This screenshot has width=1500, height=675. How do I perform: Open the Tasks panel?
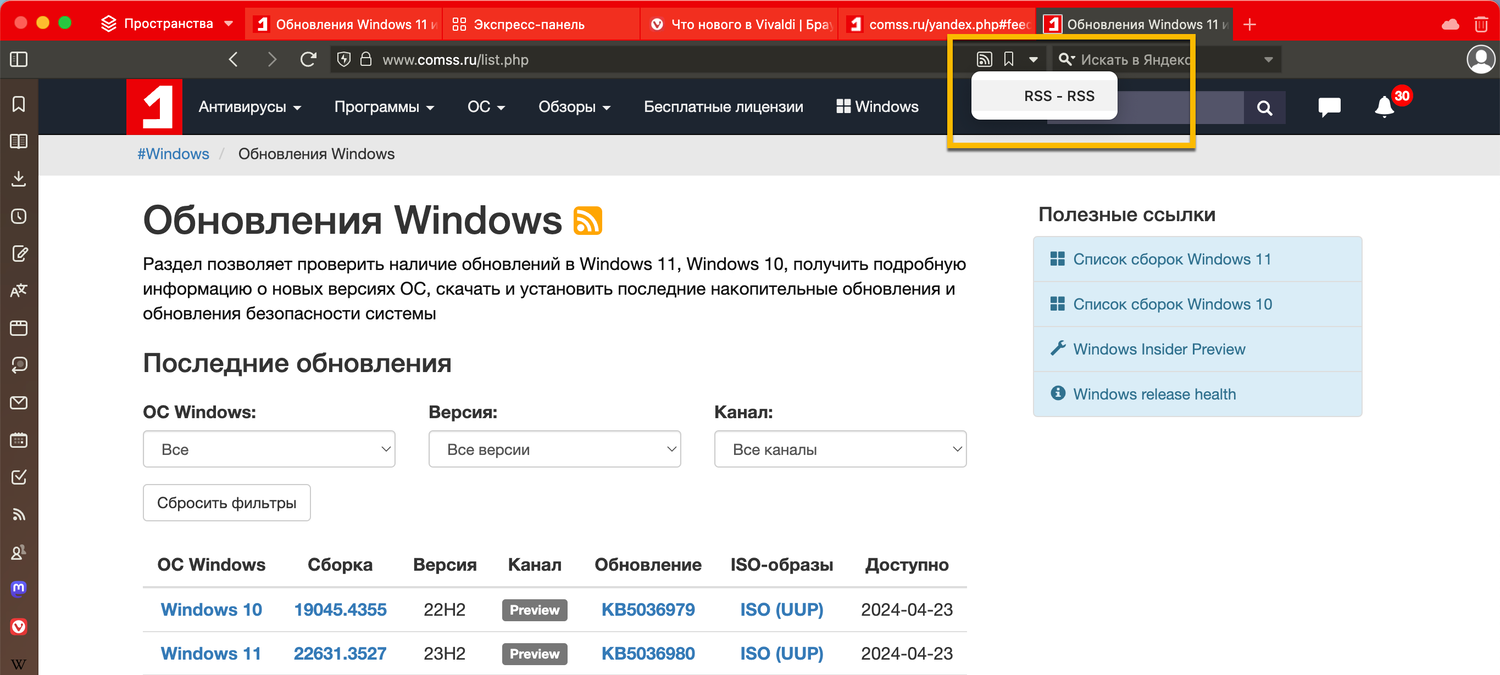pyautogui.click(x=18, y=477)
